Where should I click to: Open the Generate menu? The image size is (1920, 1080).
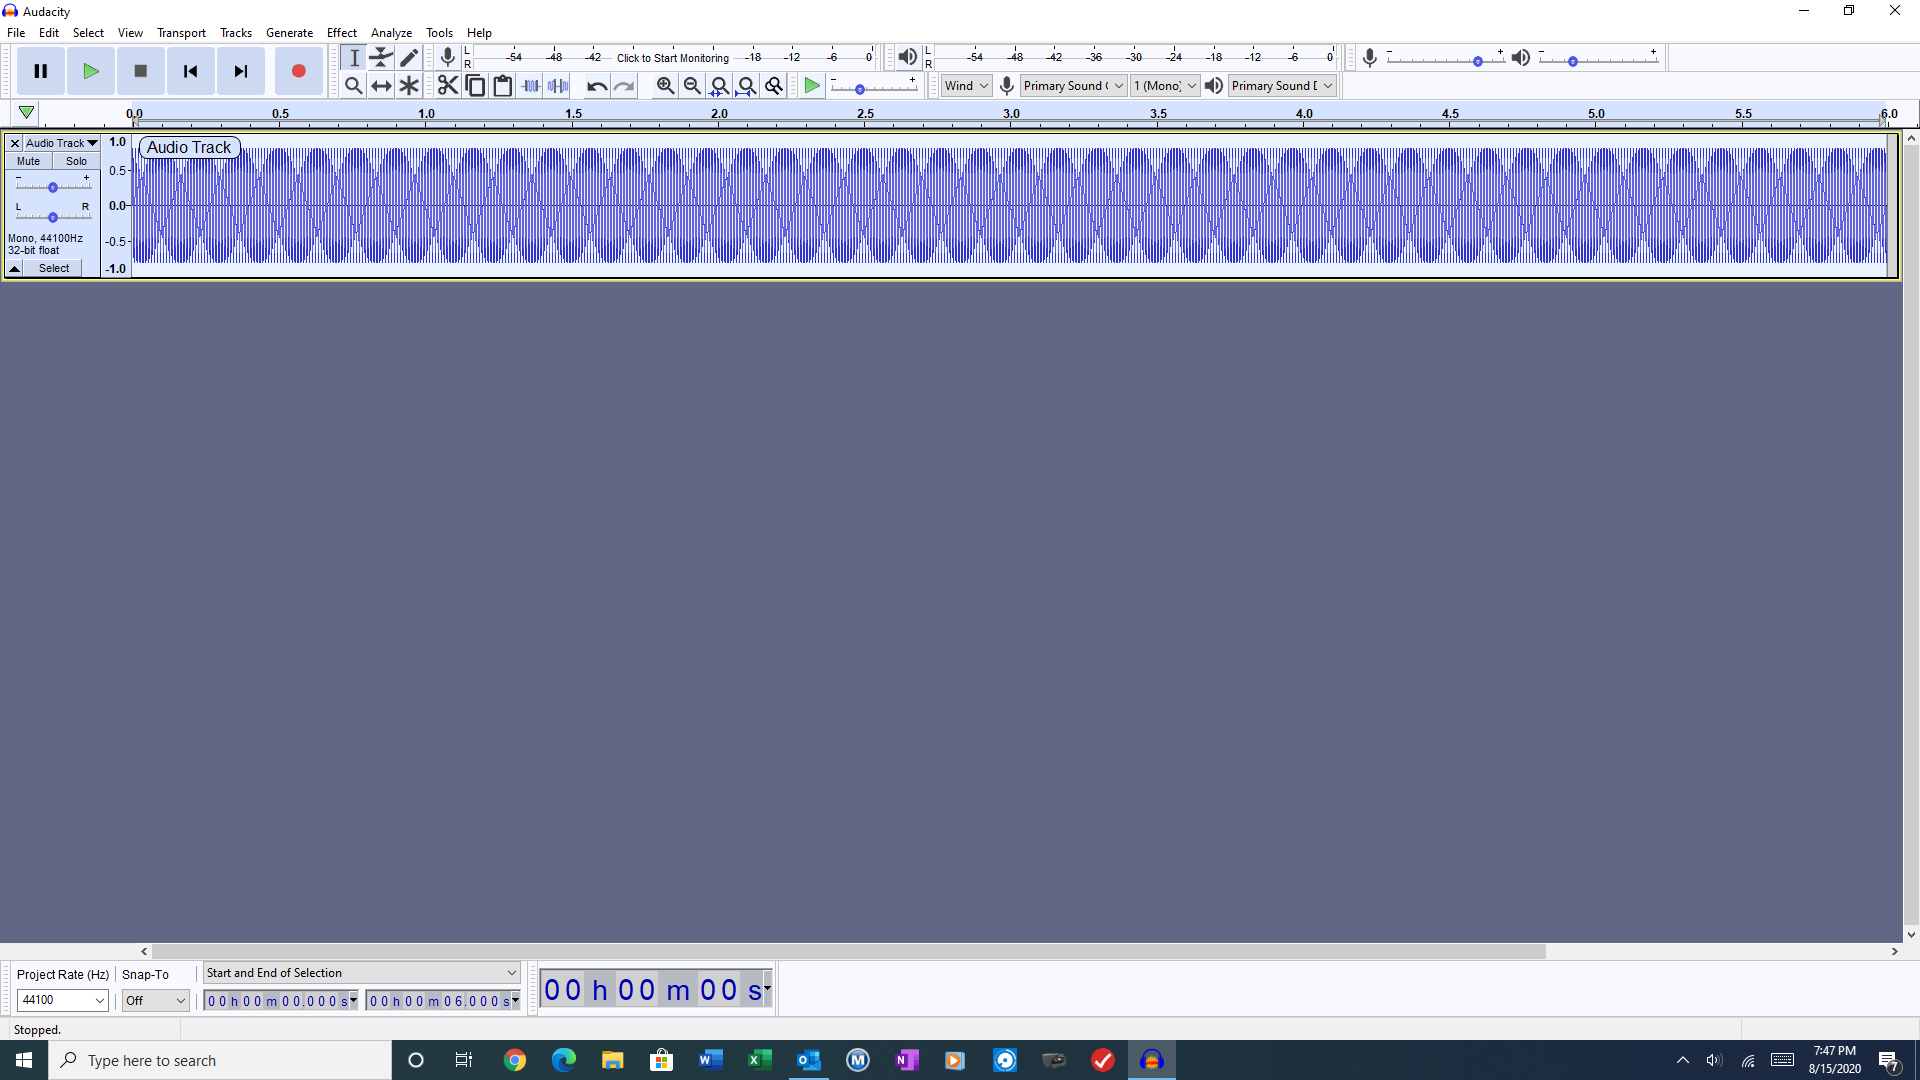289,33
